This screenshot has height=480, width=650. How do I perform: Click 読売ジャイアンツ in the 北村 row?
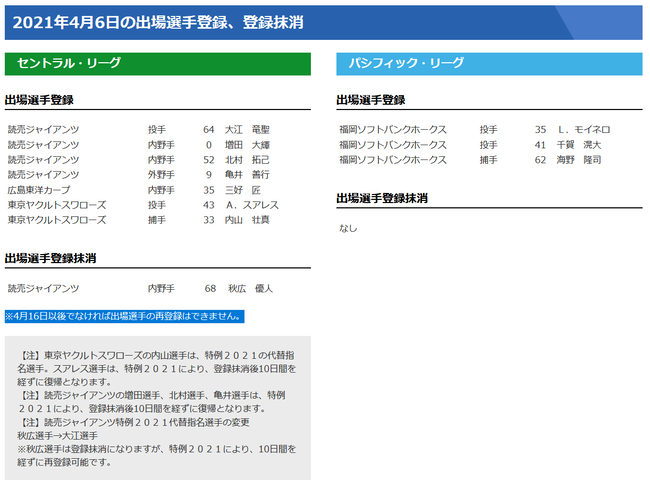(x=44, y=160)
